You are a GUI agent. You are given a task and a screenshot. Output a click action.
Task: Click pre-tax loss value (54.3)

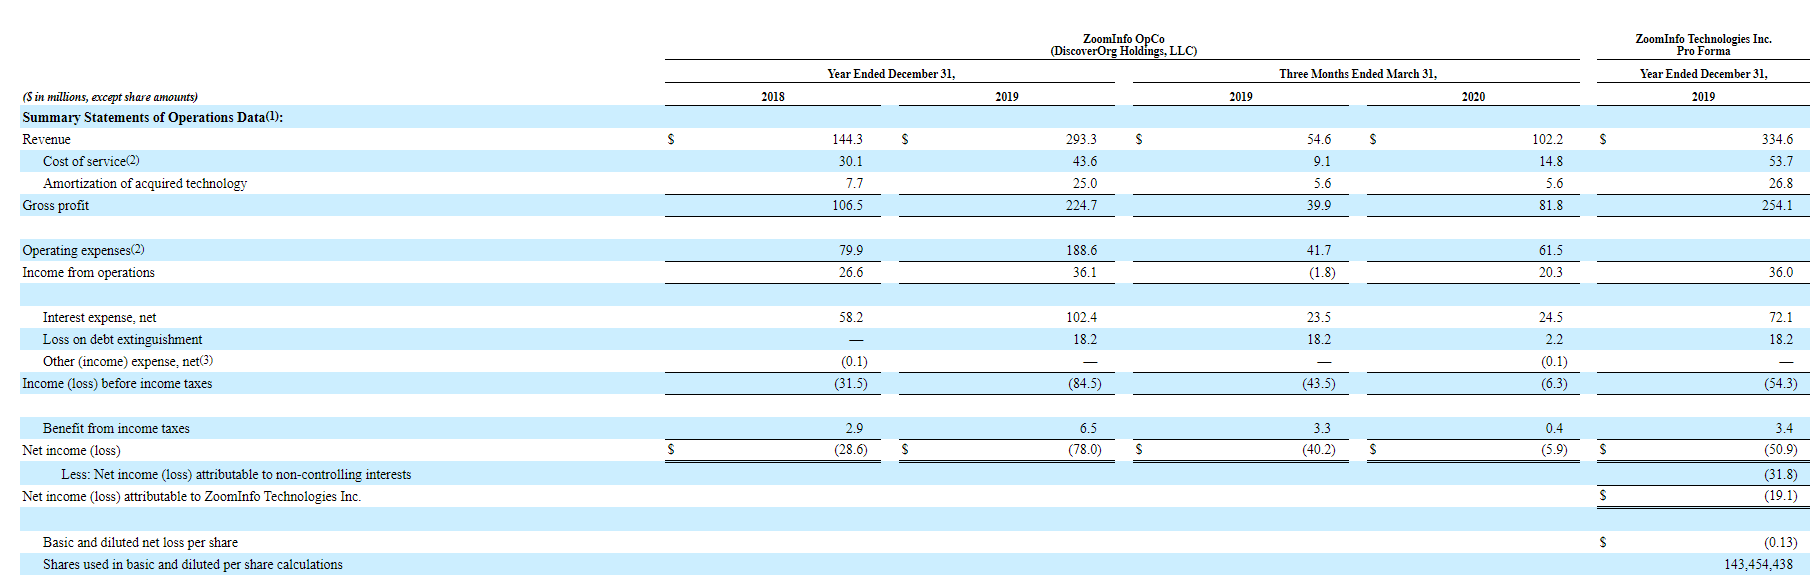point(1780,383)
